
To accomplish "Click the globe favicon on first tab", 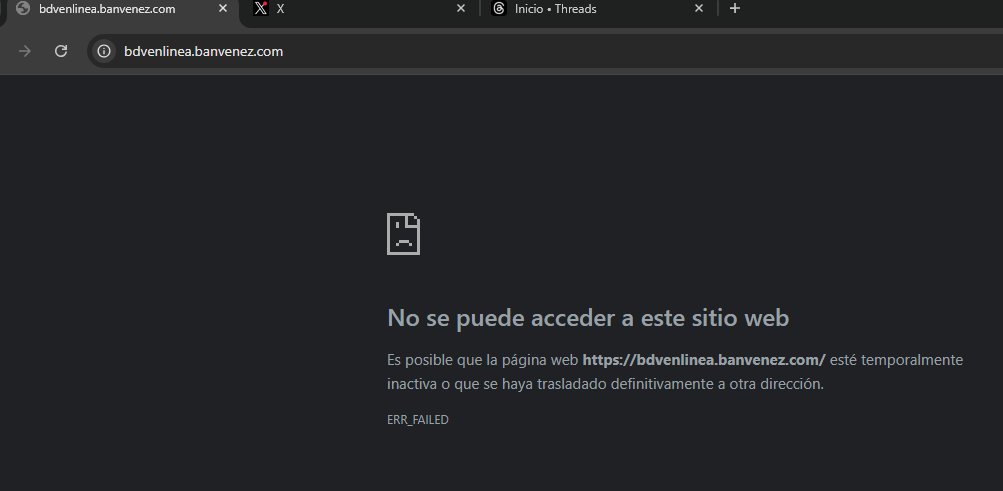I will (x=23, y=9).
